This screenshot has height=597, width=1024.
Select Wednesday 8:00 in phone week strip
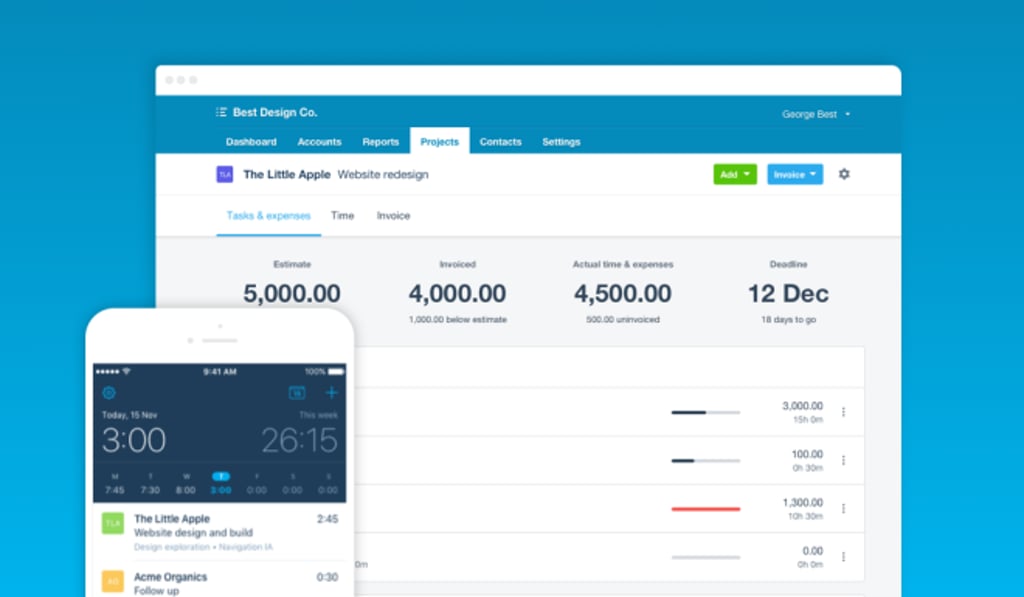pos(186,484)
